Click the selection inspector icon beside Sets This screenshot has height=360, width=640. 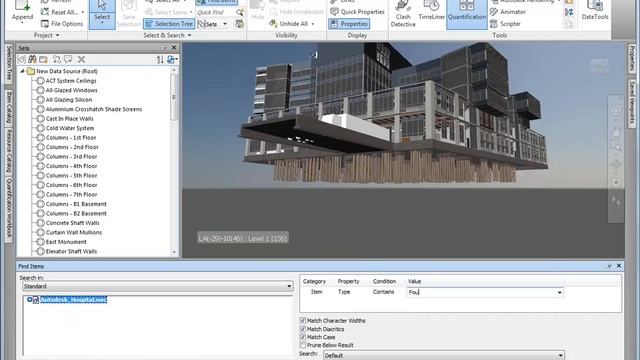240,24
